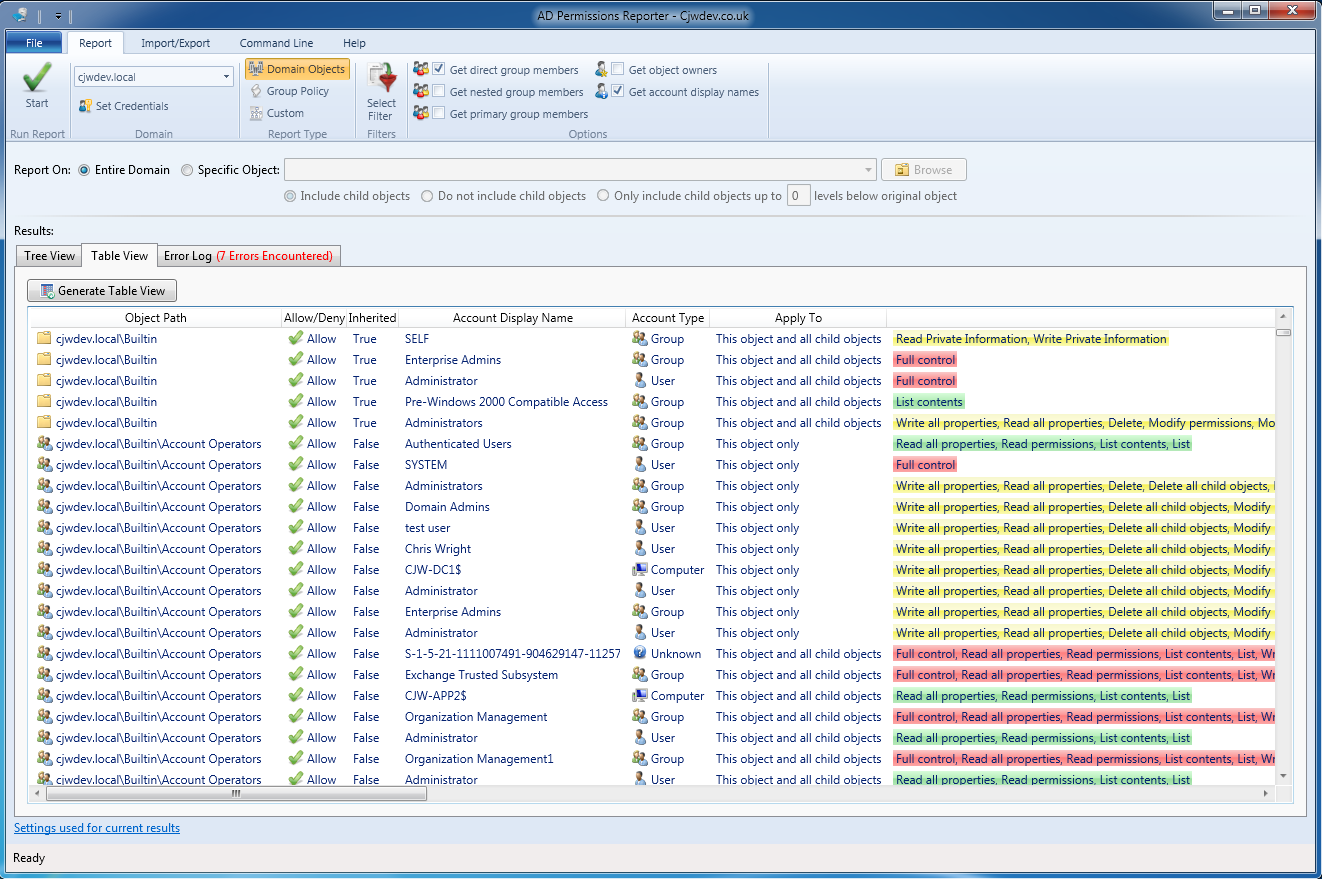Switch to the Tree View tab
The image size is (1322, 879).
49,256
